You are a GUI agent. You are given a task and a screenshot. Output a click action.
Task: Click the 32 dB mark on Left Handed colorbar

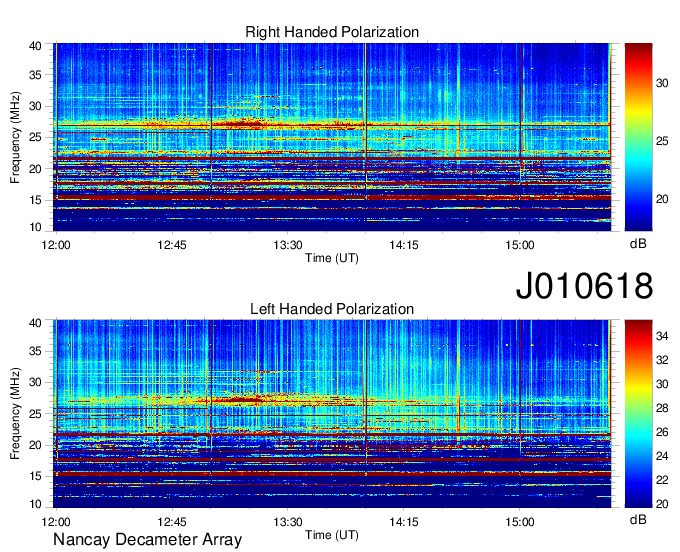(662, 360)
